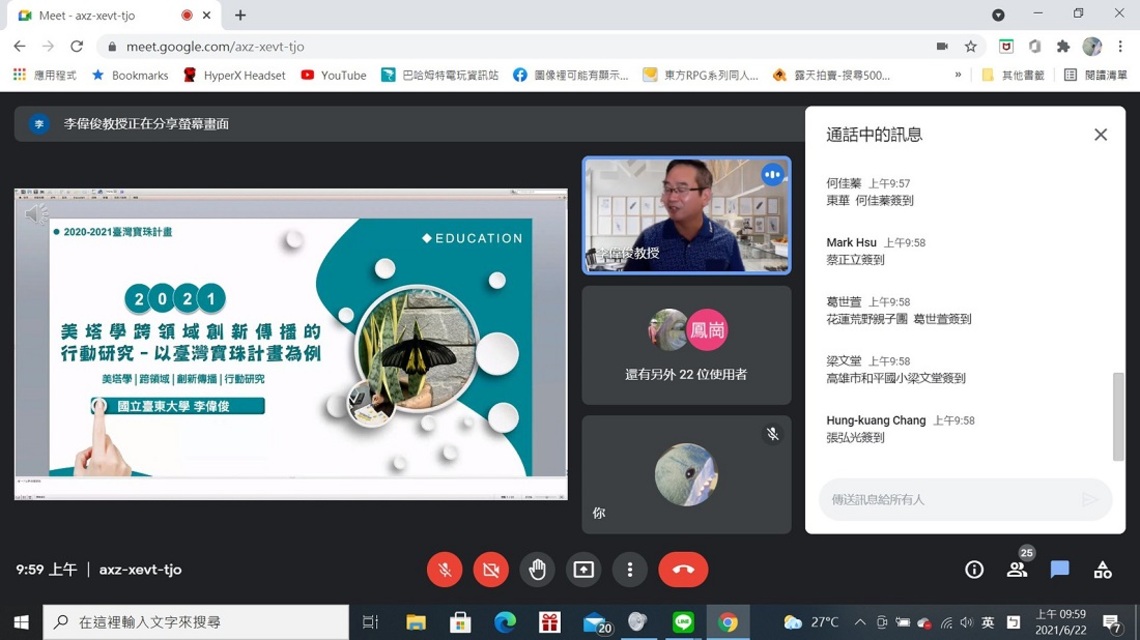Click the camera permission icon in address bar

pos(942,47)
